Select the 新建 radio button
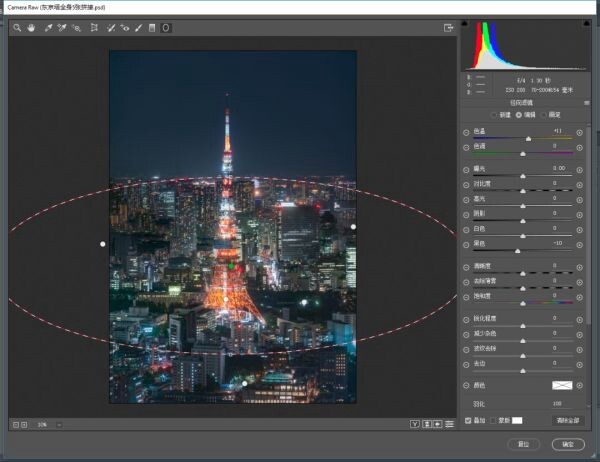 pyautogui.click(x=494, y=115)
